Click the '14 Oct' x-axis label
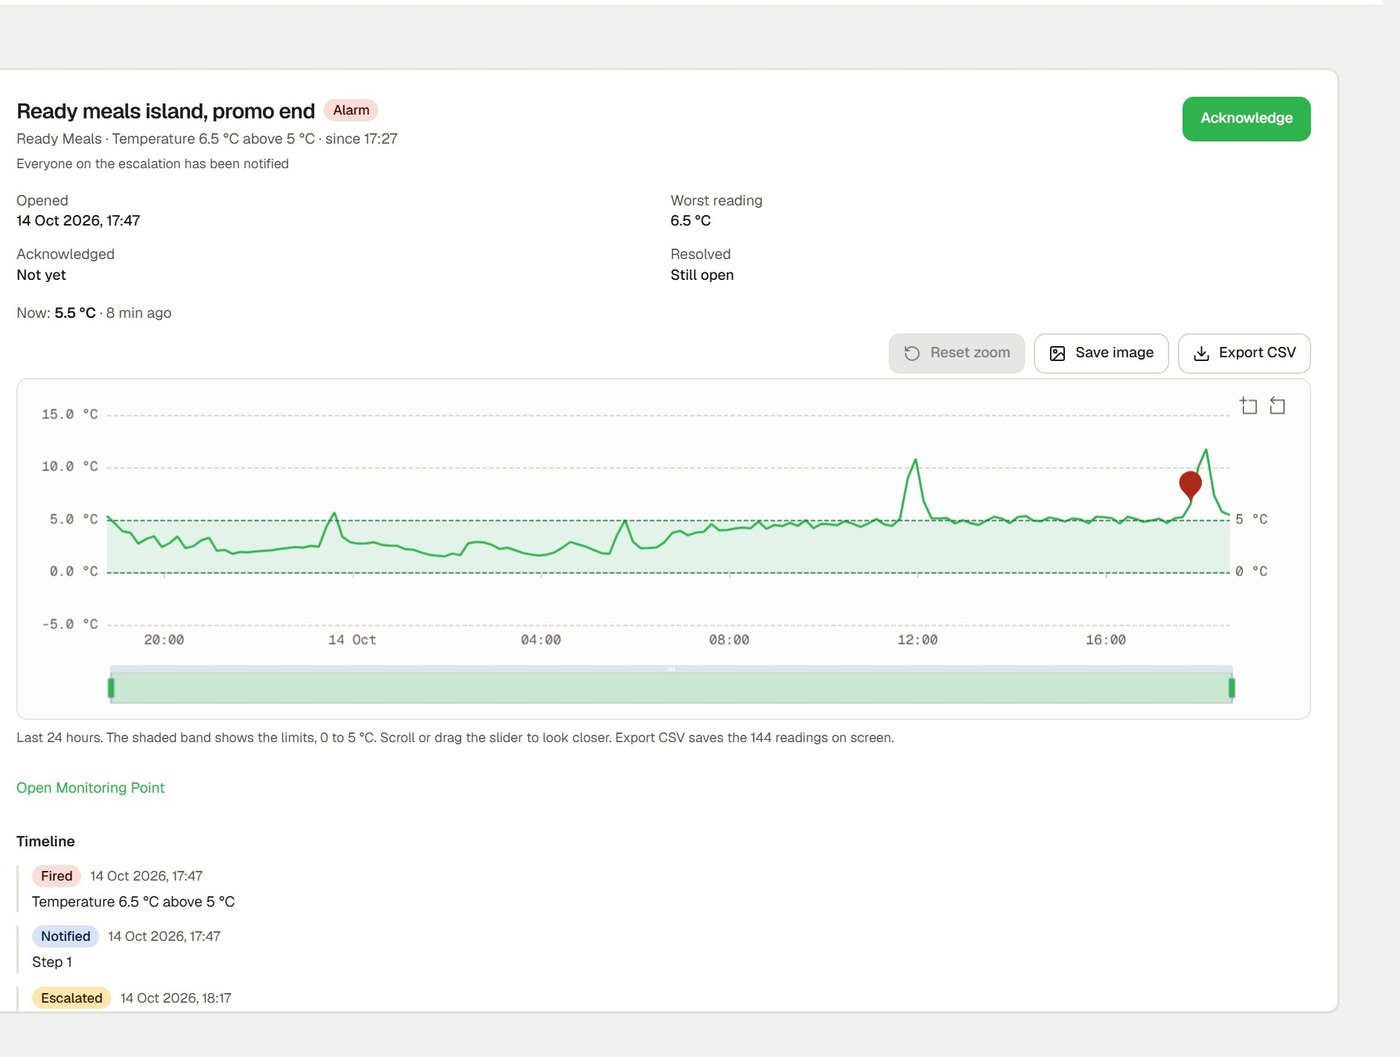 click(352, 640)
